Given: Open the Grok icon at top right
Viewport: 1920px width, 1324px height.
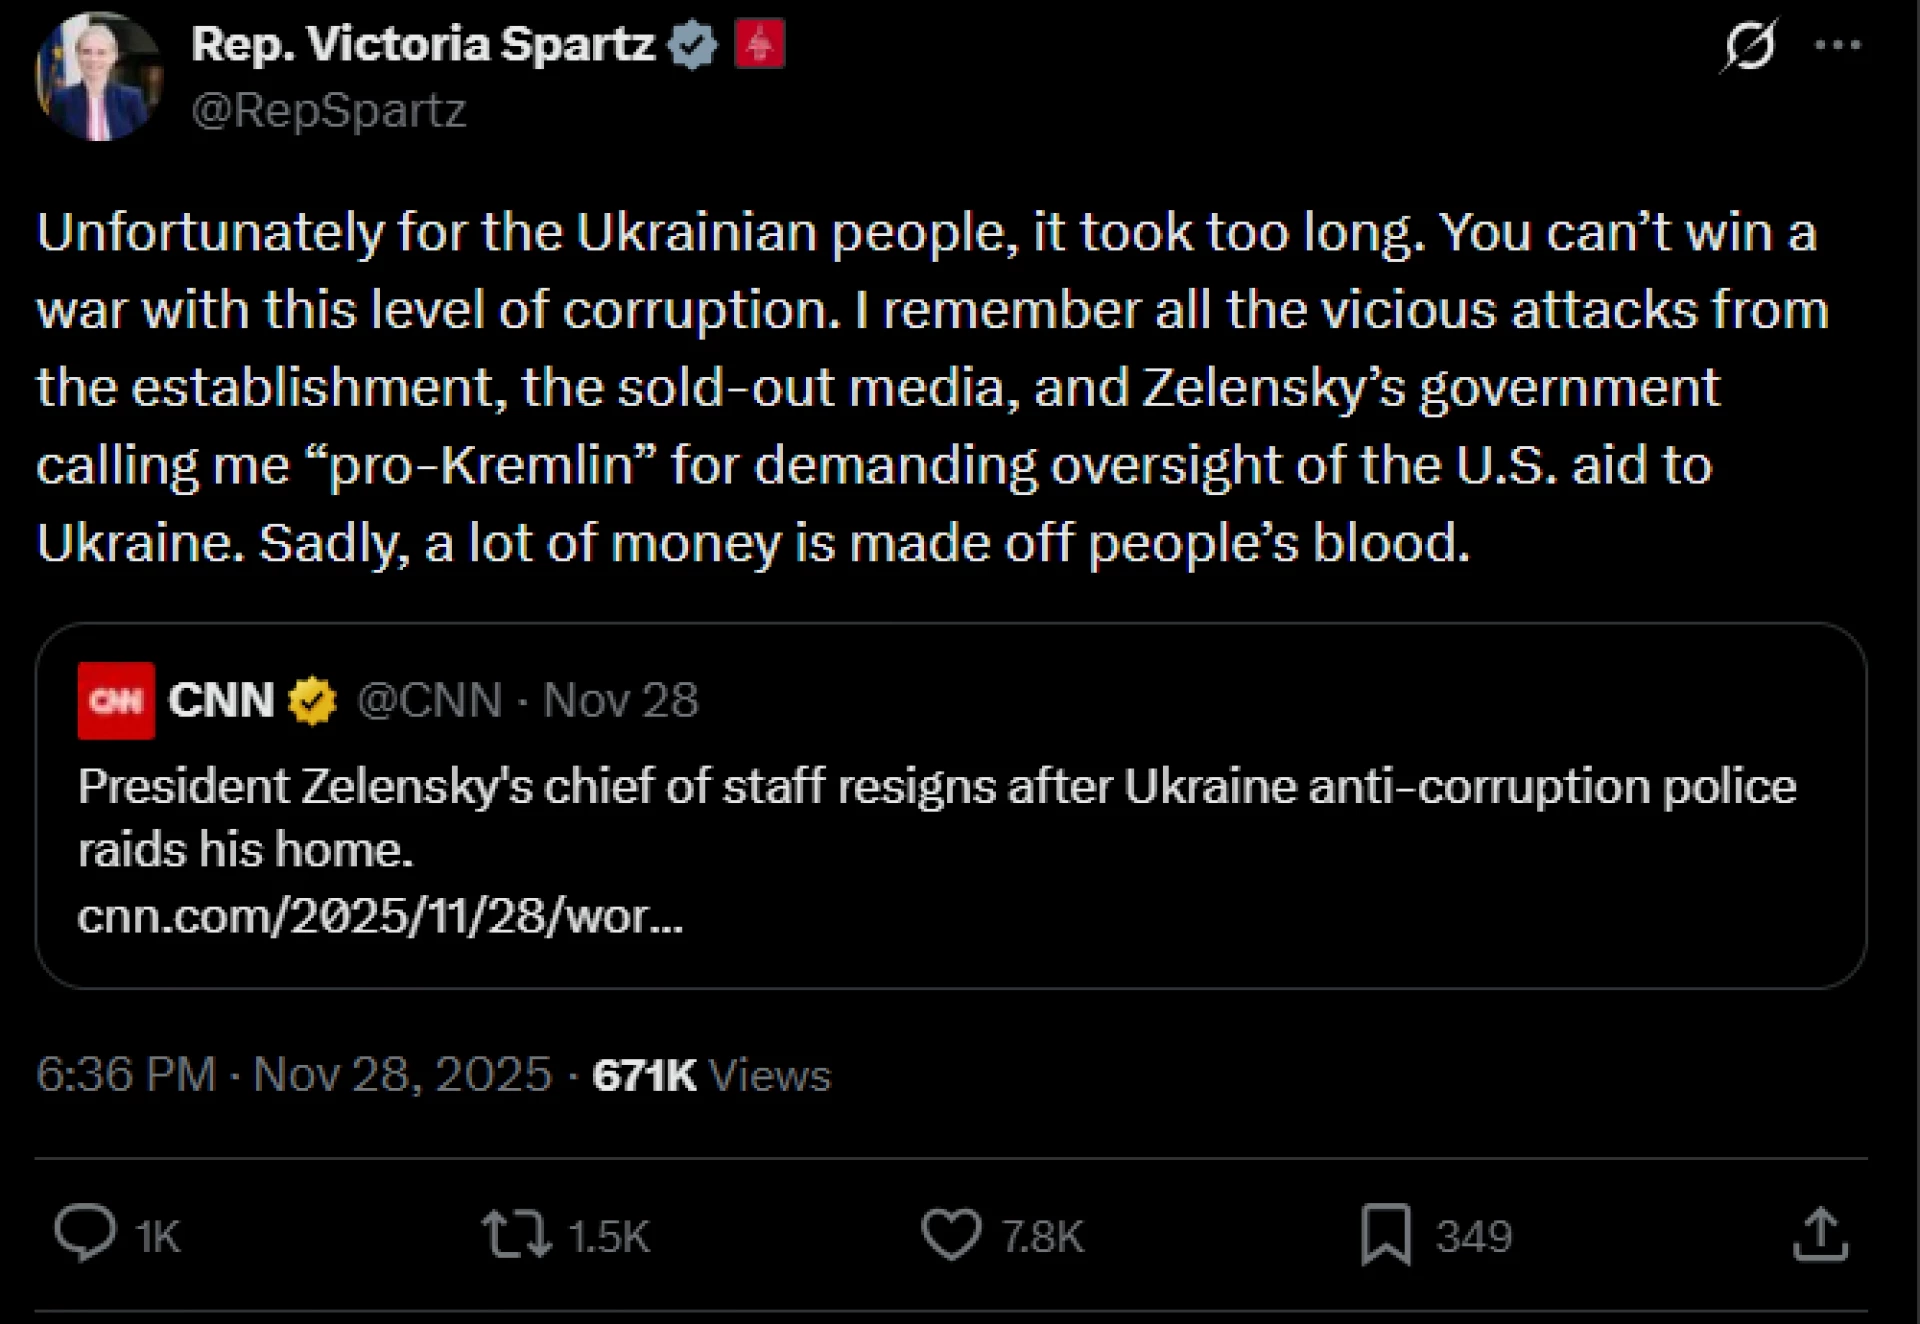Looking at the screenshot, I should pos(1749,46).
